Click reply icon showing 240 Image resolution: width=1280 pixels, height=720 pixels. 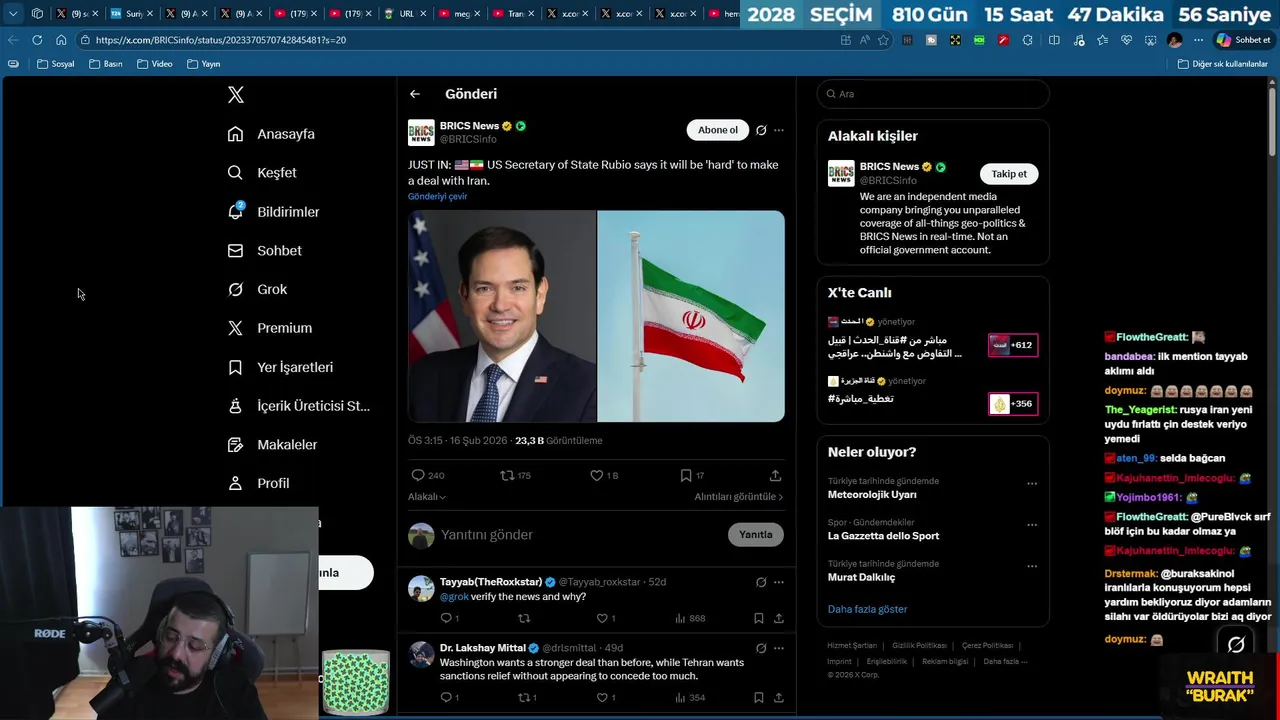tap(428, 476)
